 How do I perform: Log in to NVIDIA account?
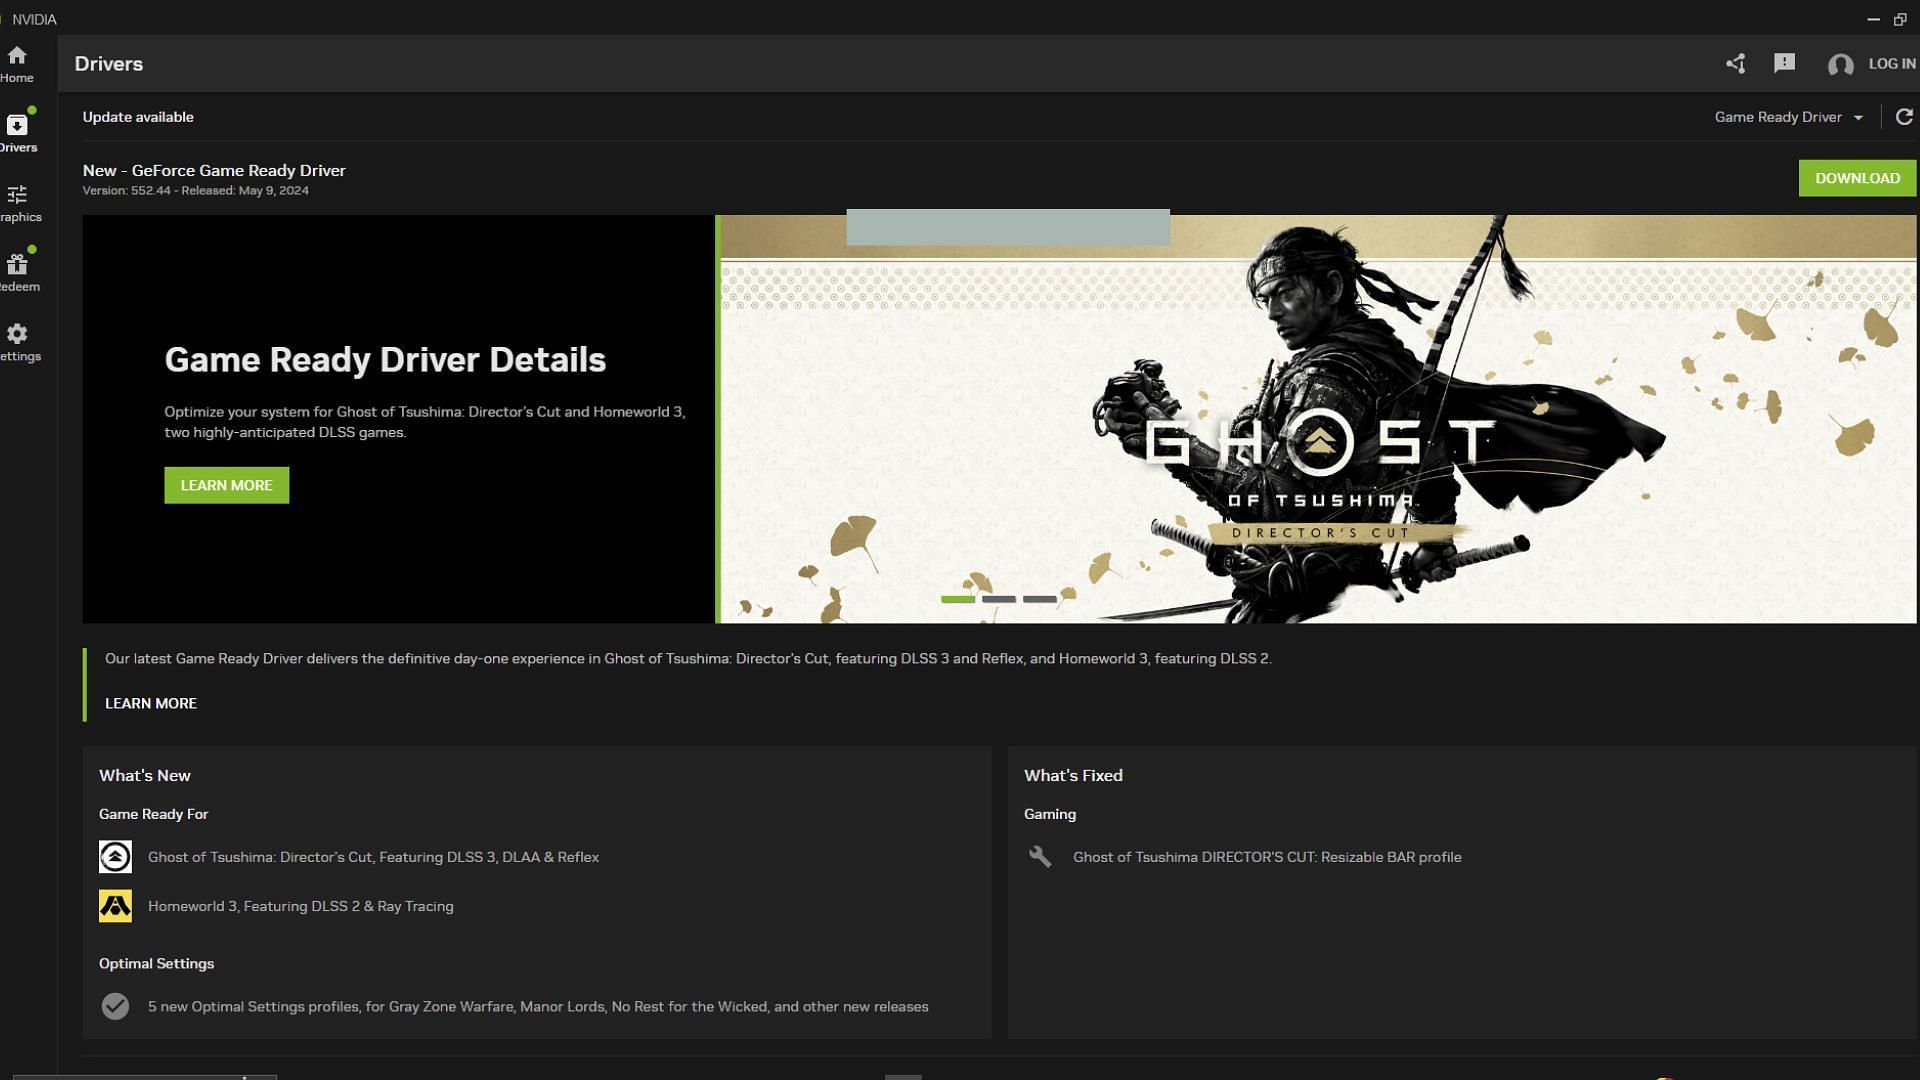click(x=1891, y=64)
